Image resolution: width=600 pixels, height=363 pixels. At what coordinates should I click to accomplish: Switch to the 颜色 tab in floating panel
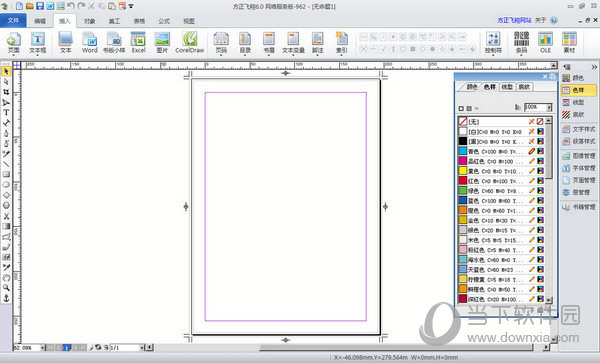(x=471, y=87)
